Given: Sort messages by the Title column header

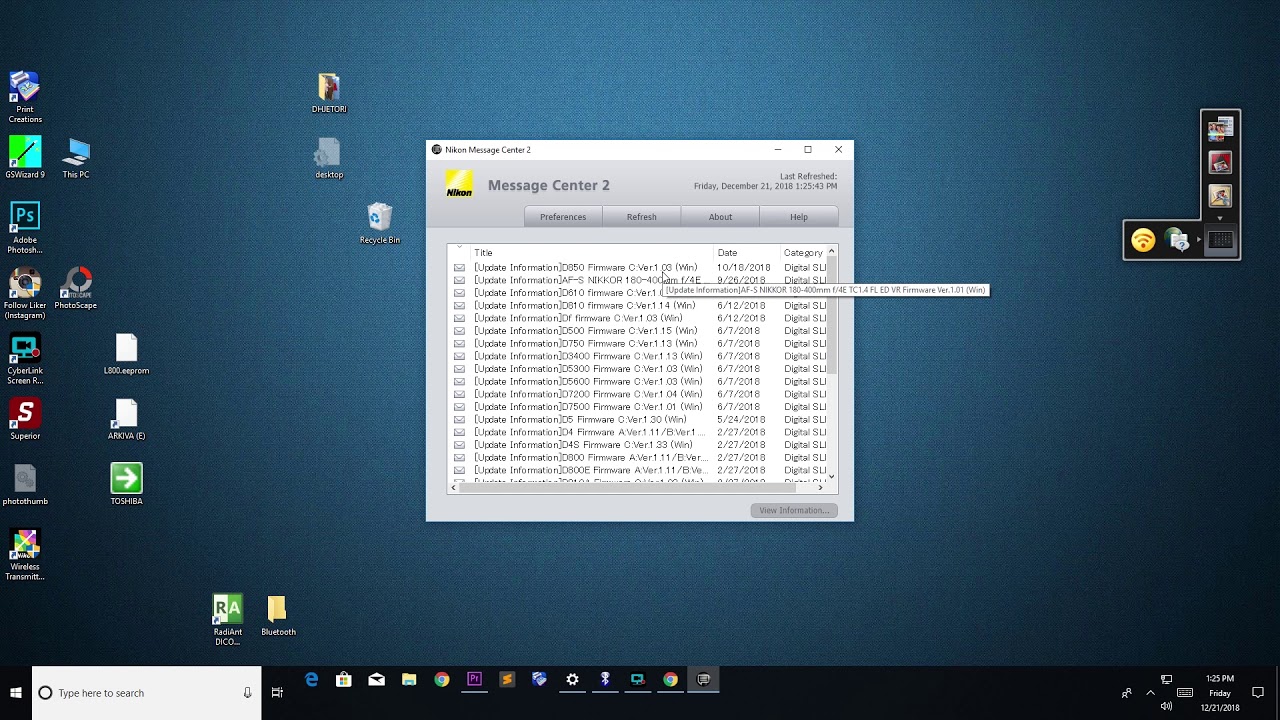Looking at the screenshot, I should coord(590,253).
